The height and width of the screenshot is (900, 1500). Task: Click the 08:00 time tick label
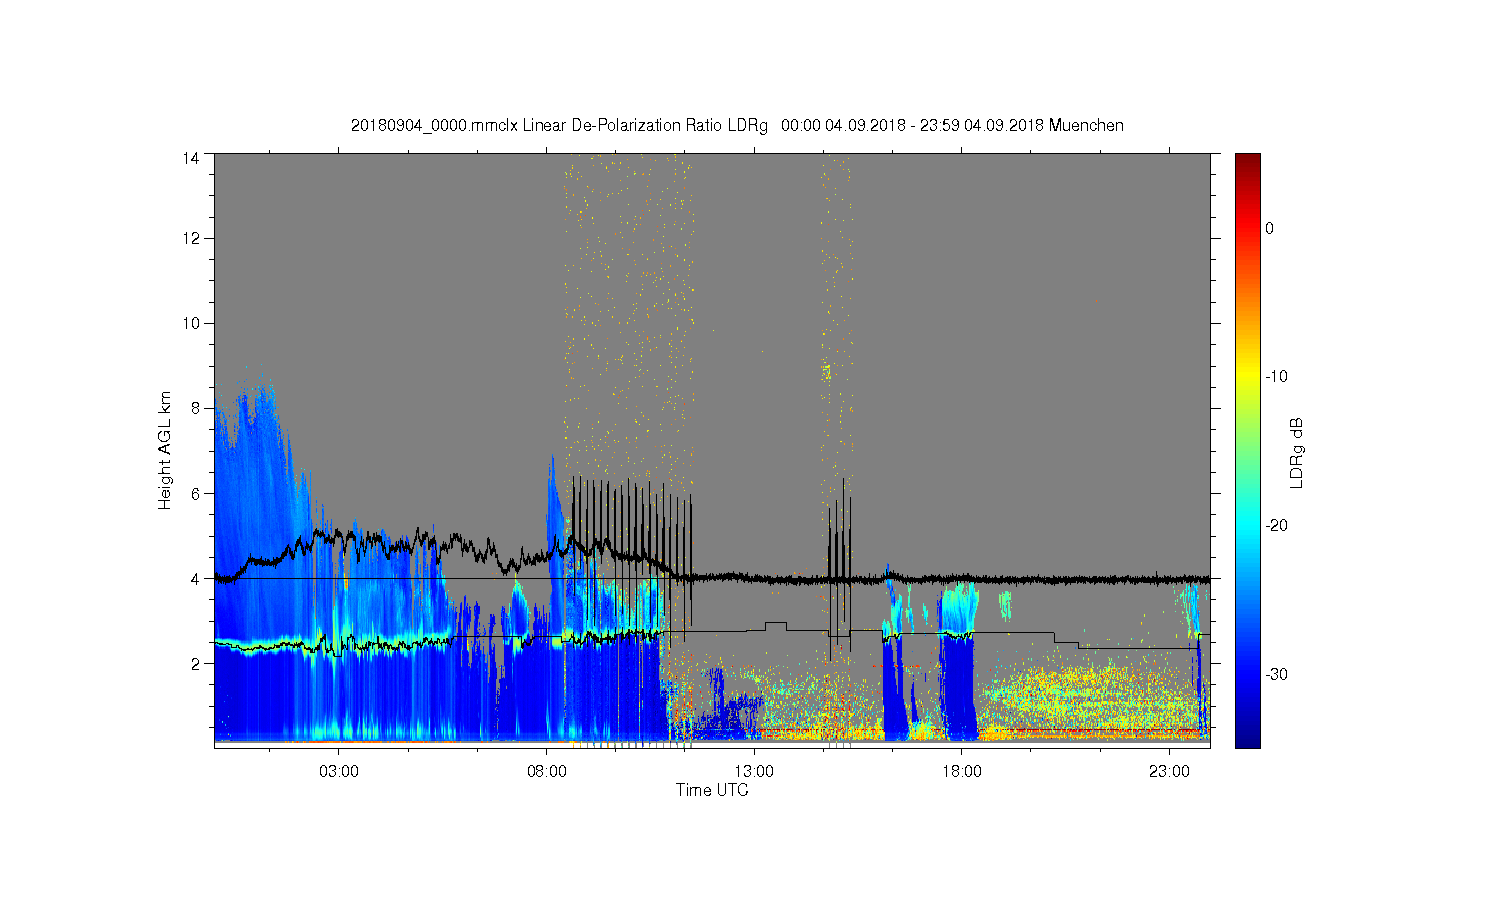[x=546, y=772]
